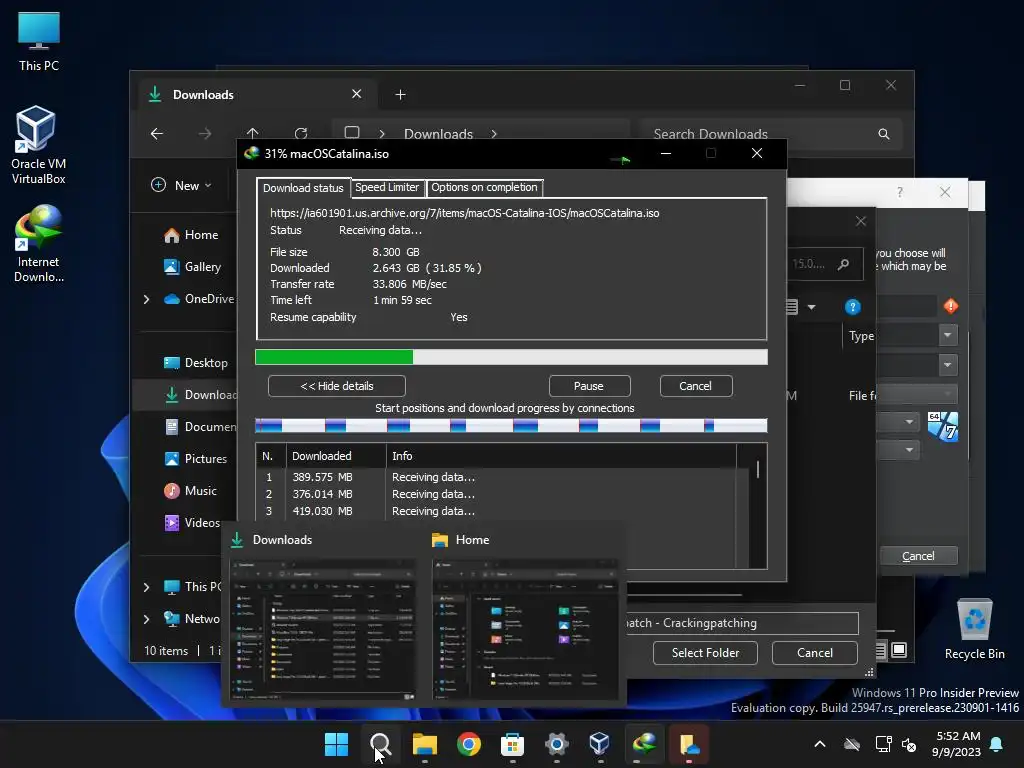Viewport: 1024px width, 768px height.
Task: Add a new File Explorer tab
Action: point(400,95)
